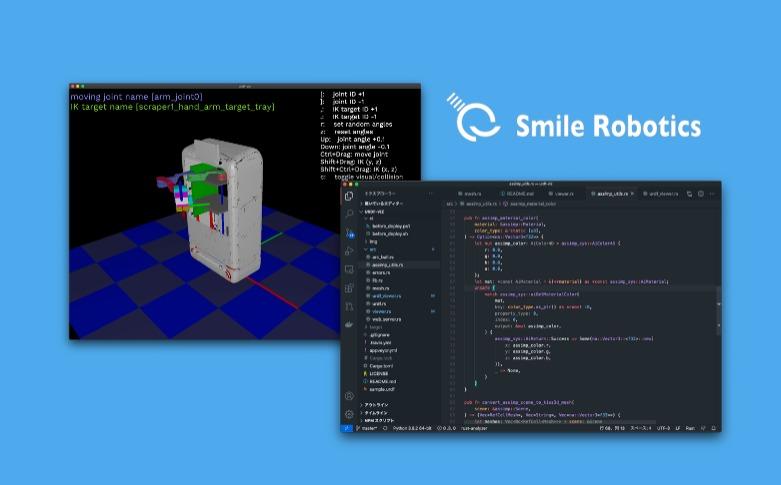Open the Remote Explorer monitor icon
781x485 pixels.
[349, 269]
